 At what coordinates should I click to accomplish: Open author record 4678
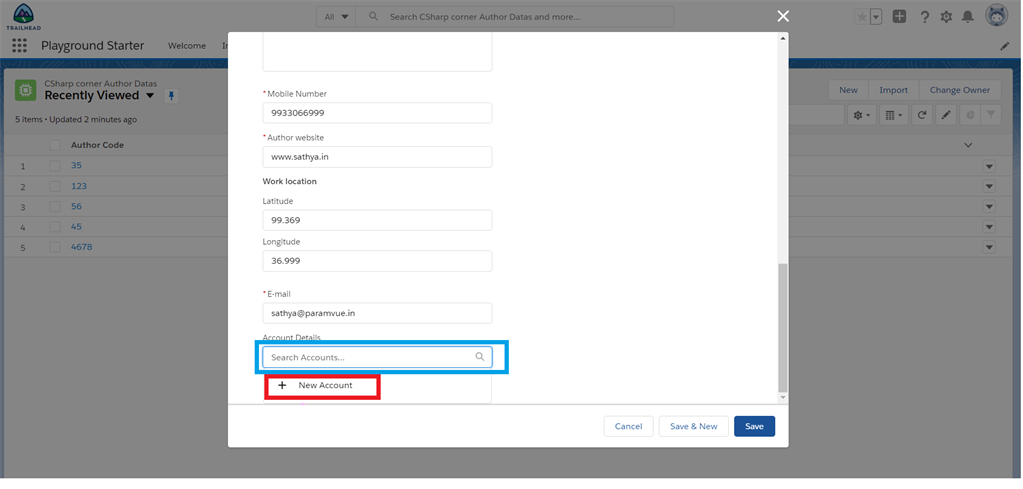pos(82,247)
